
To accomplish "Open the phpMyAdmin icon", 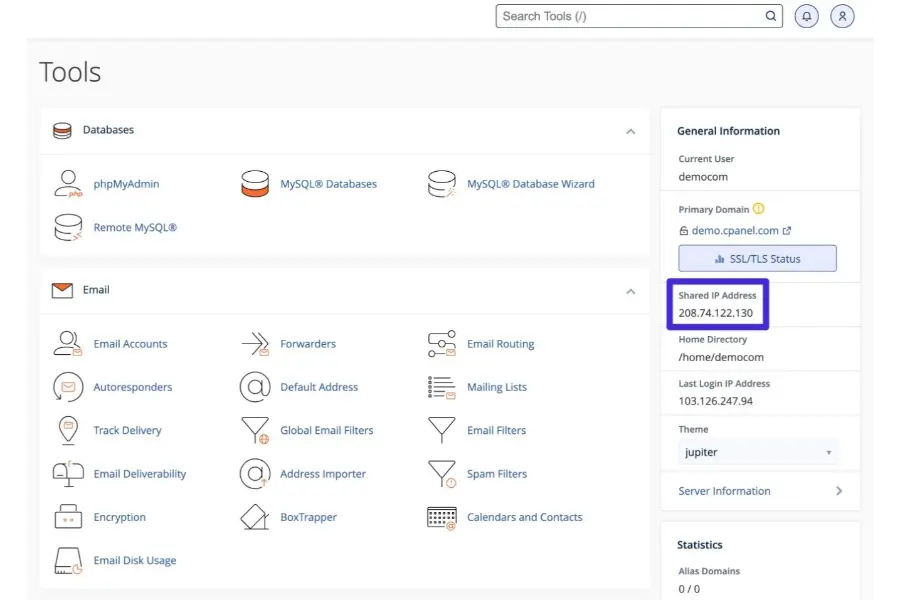I will (68, 184).
